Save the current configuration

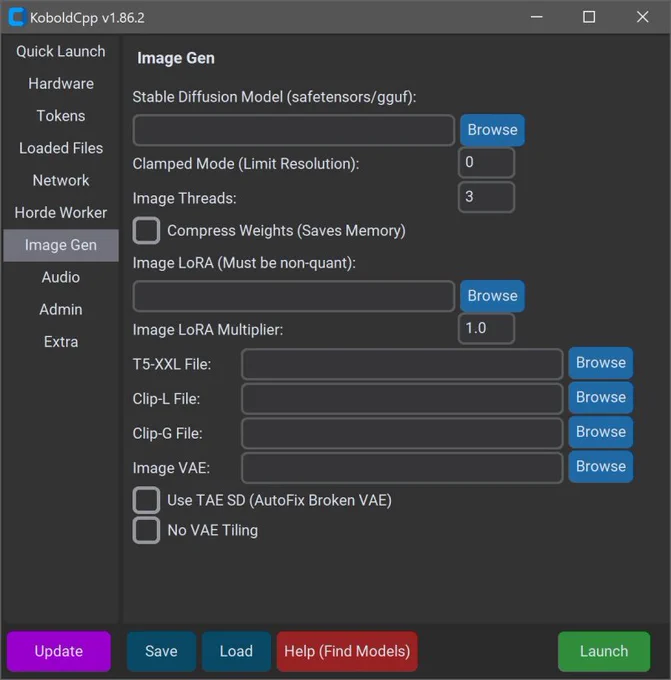pyautogui.click(x=161, y=651)
